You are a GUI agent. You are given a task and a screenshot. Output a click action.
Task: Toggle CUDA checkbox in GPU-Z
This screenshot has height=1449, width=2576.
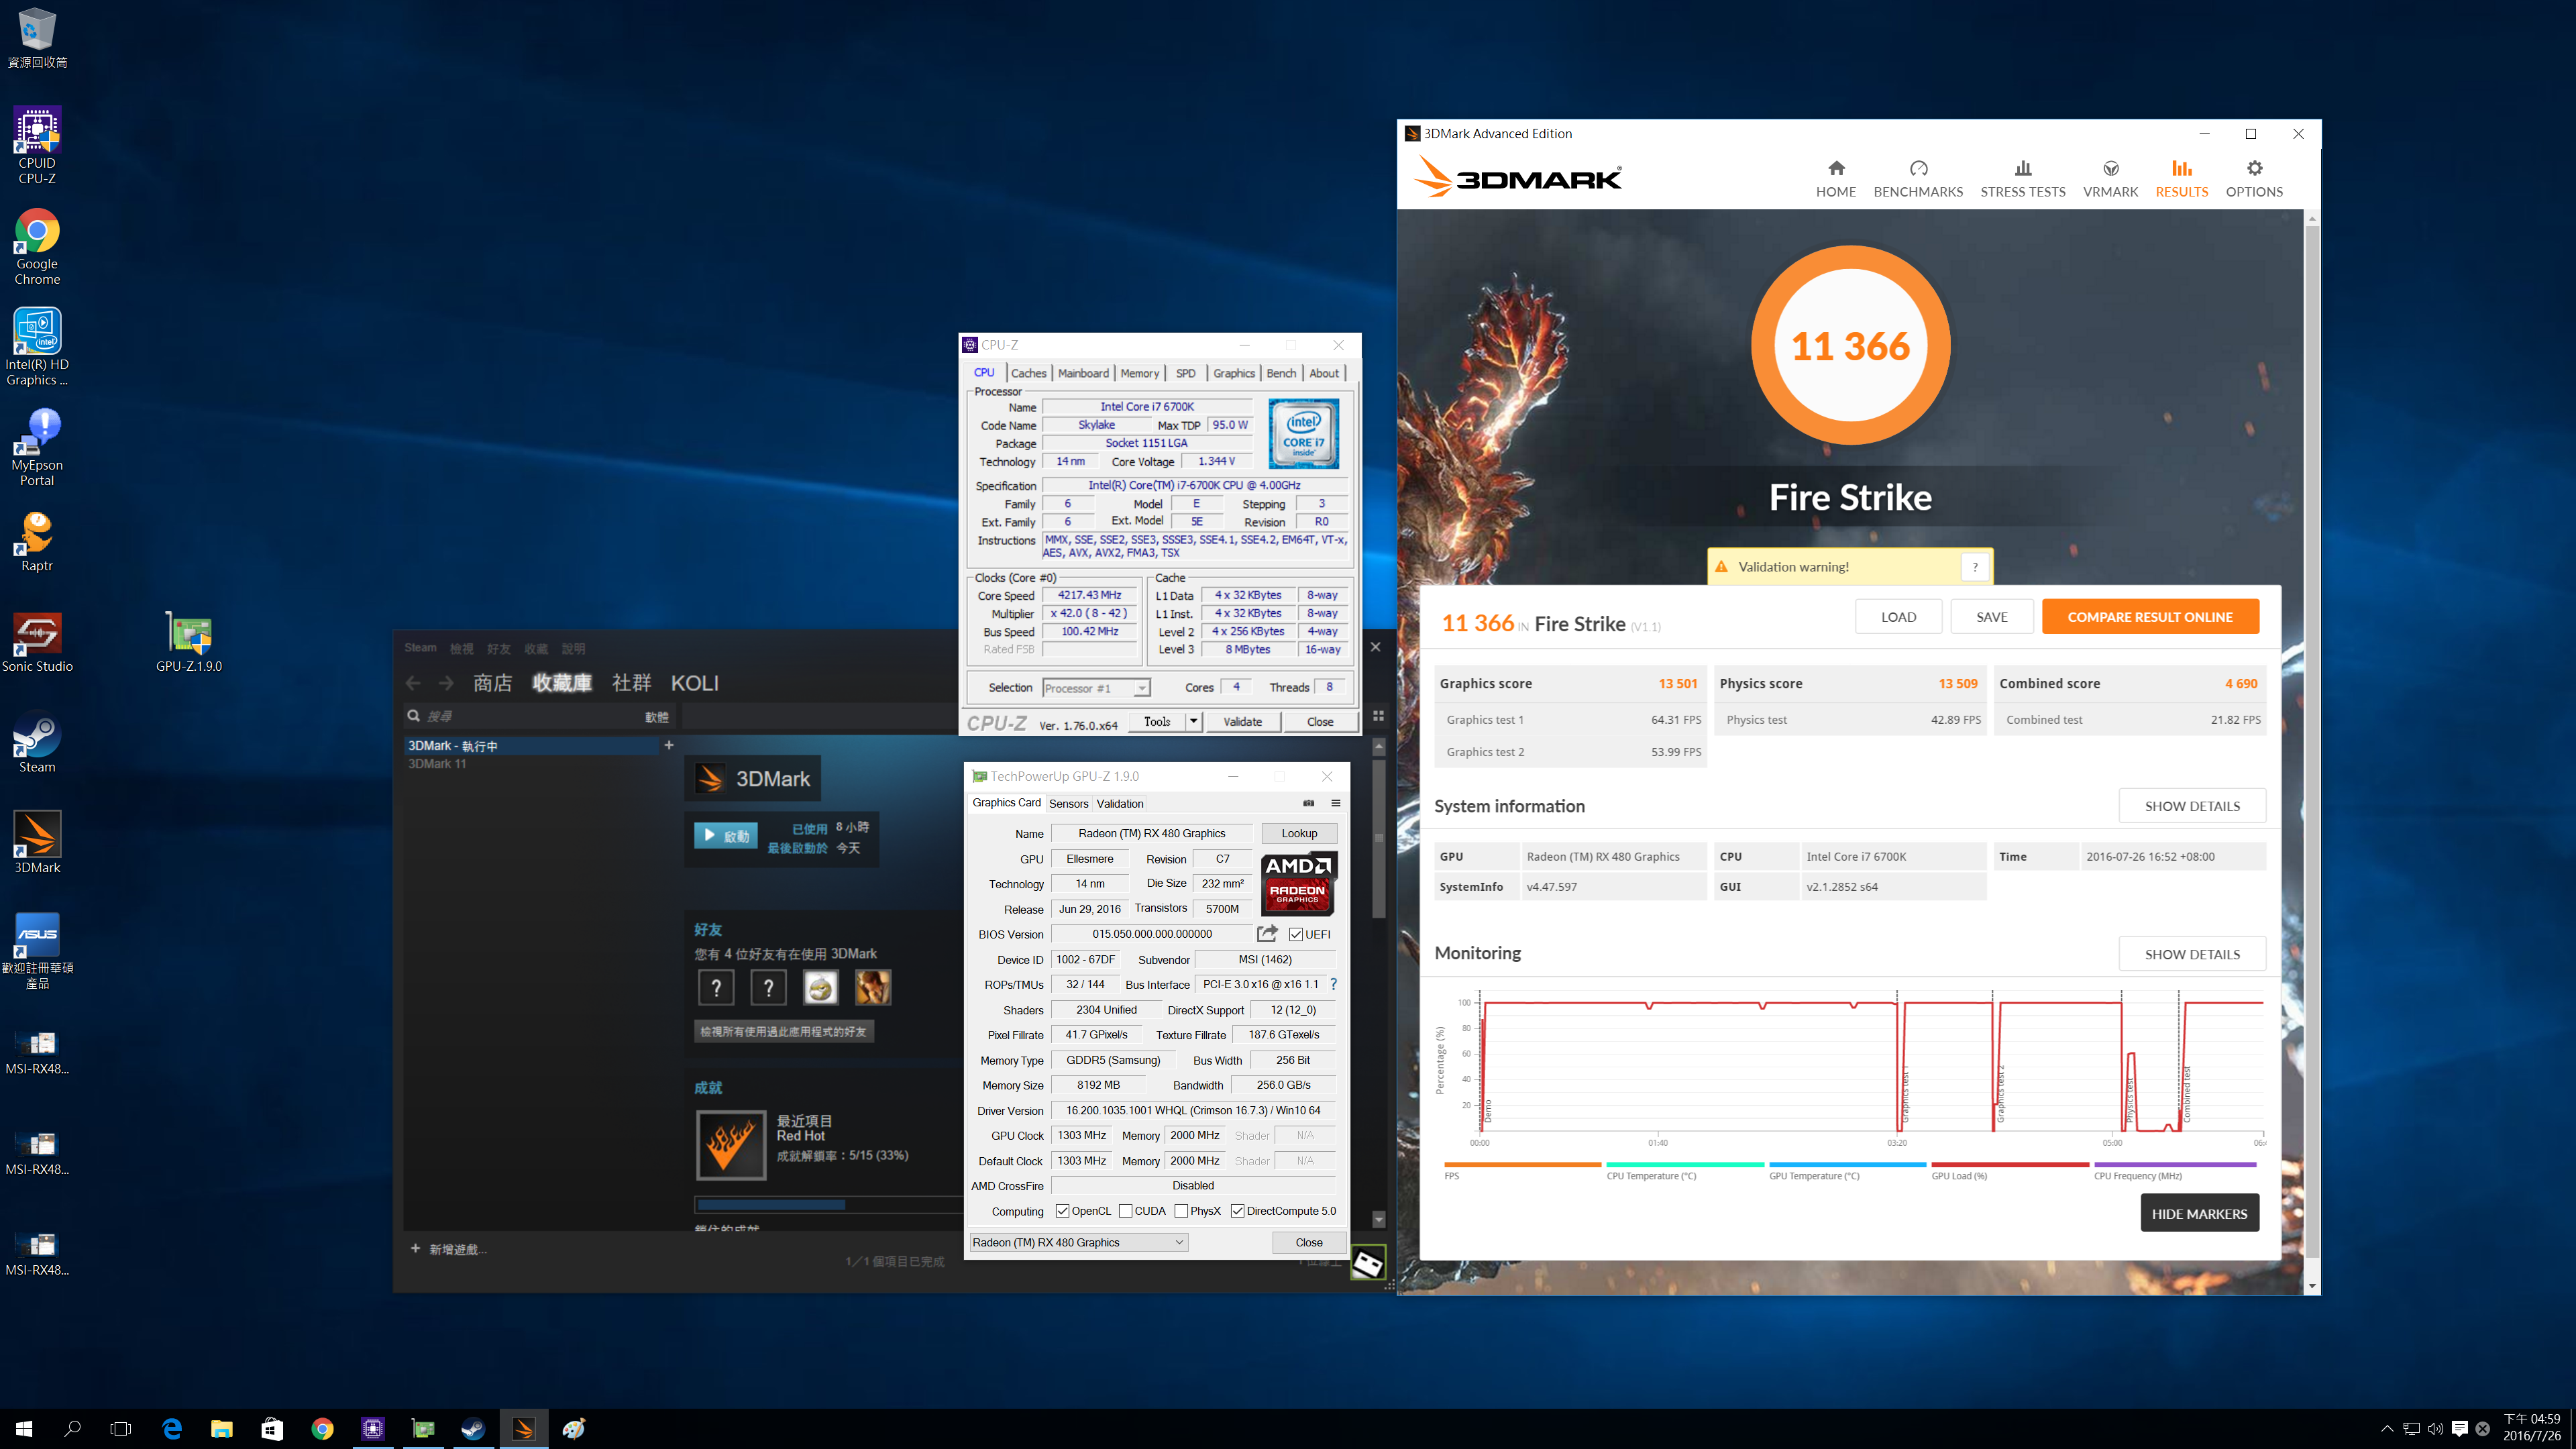[x=1125, y=1211]
